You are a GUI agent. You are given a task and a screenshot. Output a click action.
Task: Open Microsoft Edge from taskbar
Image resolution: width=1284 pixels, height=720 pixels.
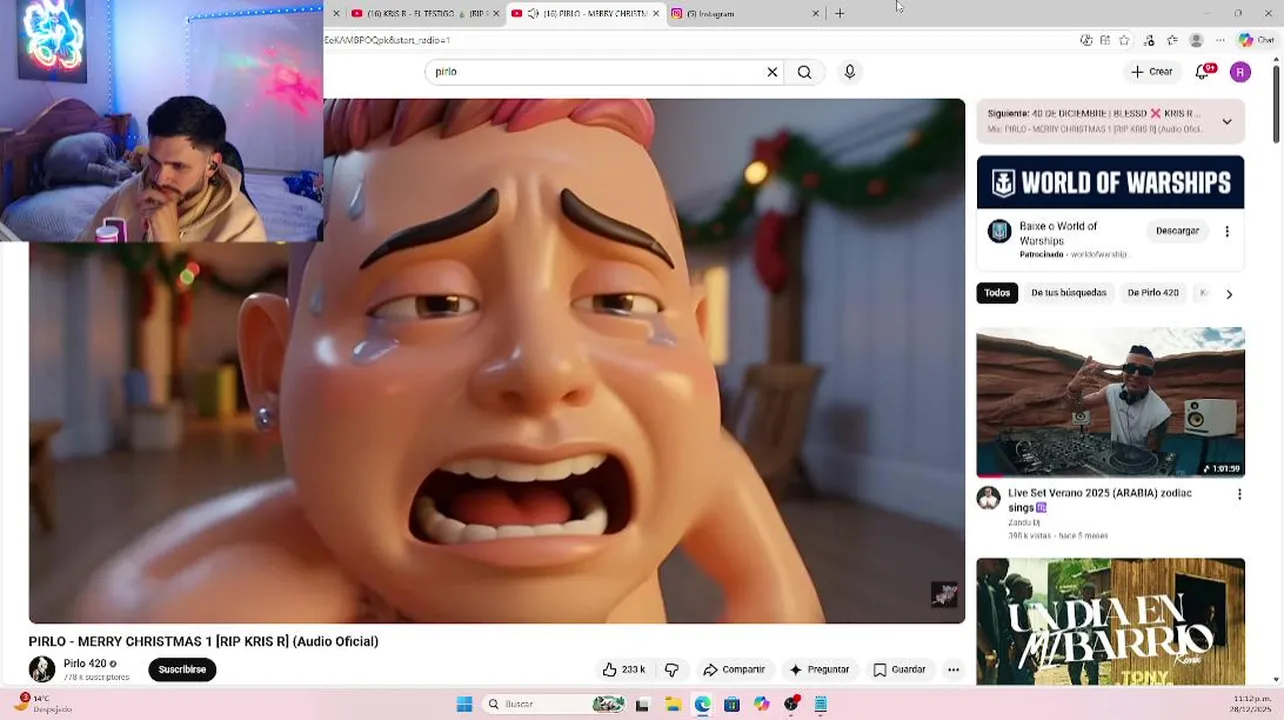point(702,704)
